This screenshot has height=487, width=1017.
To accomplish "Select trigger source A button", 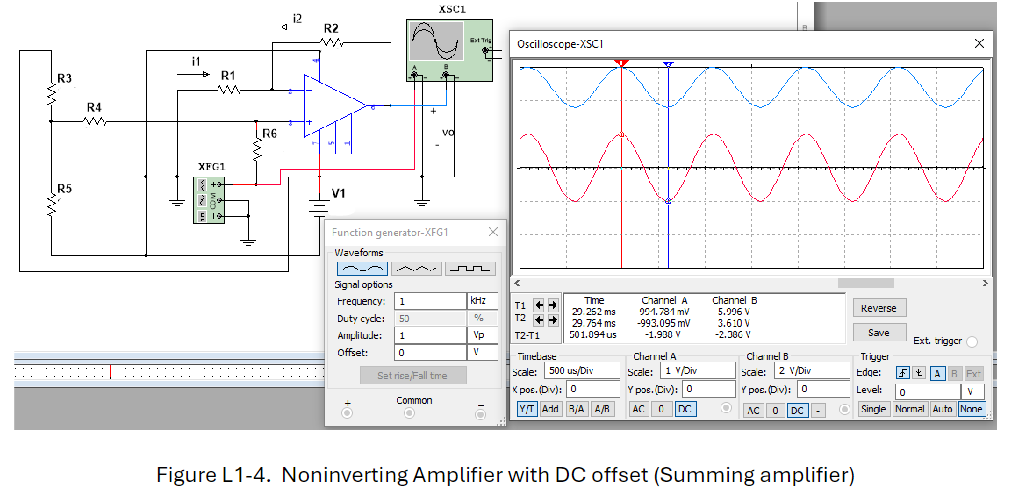I will pyautogui.click(x=937, y=373).
